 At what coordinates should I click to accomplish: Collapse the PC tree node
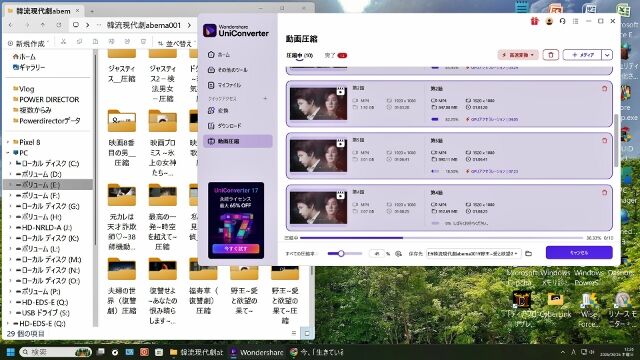(8, 153)
